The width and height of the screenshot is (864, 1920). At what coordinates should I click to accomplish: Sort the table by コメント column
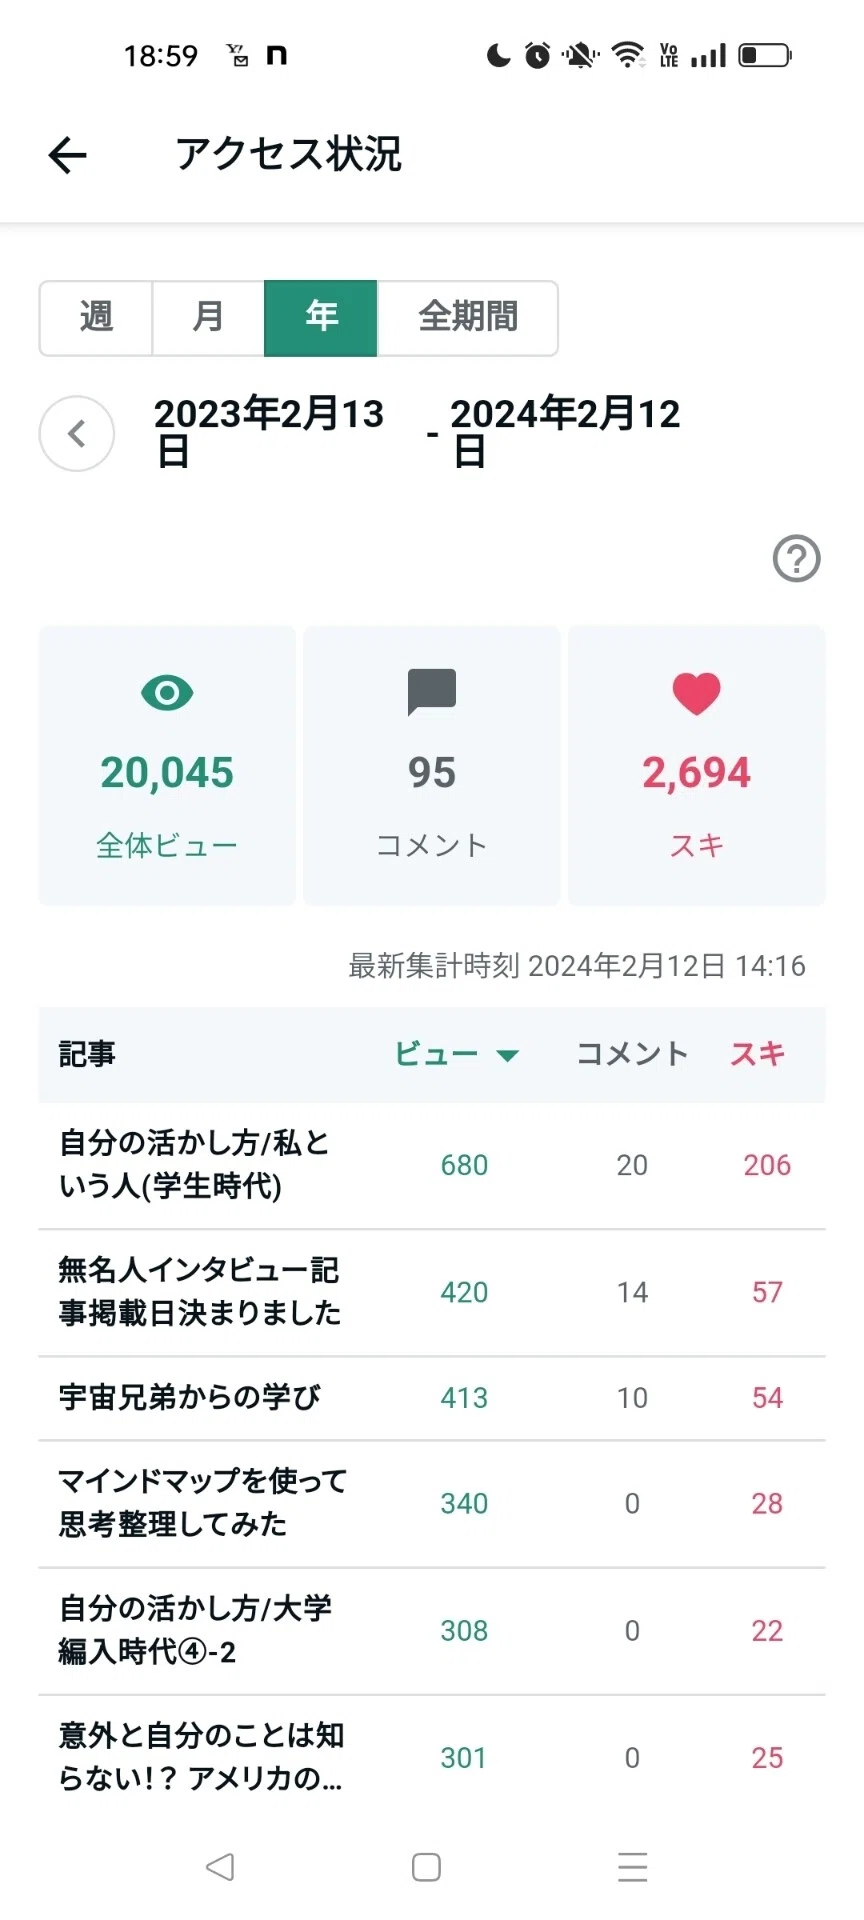pyautogui.click(x=632, y=1054)
